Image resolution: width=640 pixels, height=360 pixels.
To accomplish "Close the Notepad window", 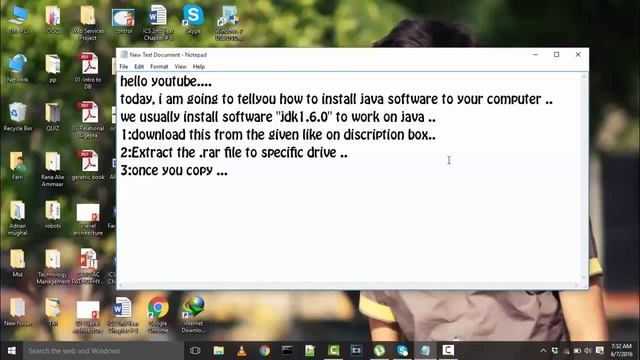I will point(578,54).
